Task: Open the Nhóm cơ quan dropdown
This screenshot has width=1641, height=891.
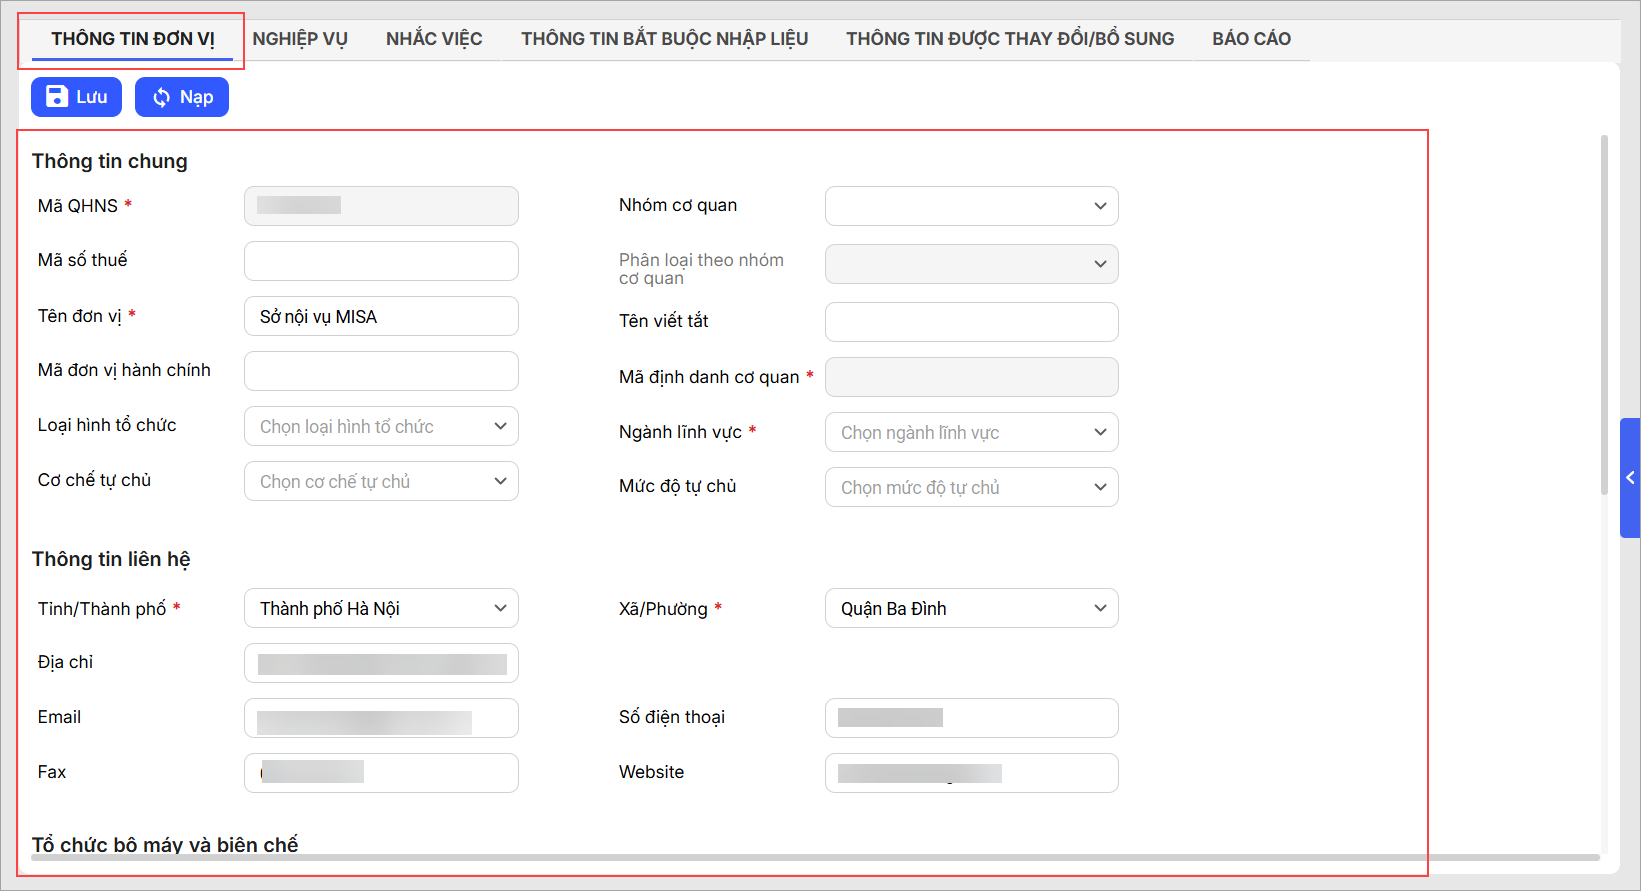Action: click(x=971, y=206)
